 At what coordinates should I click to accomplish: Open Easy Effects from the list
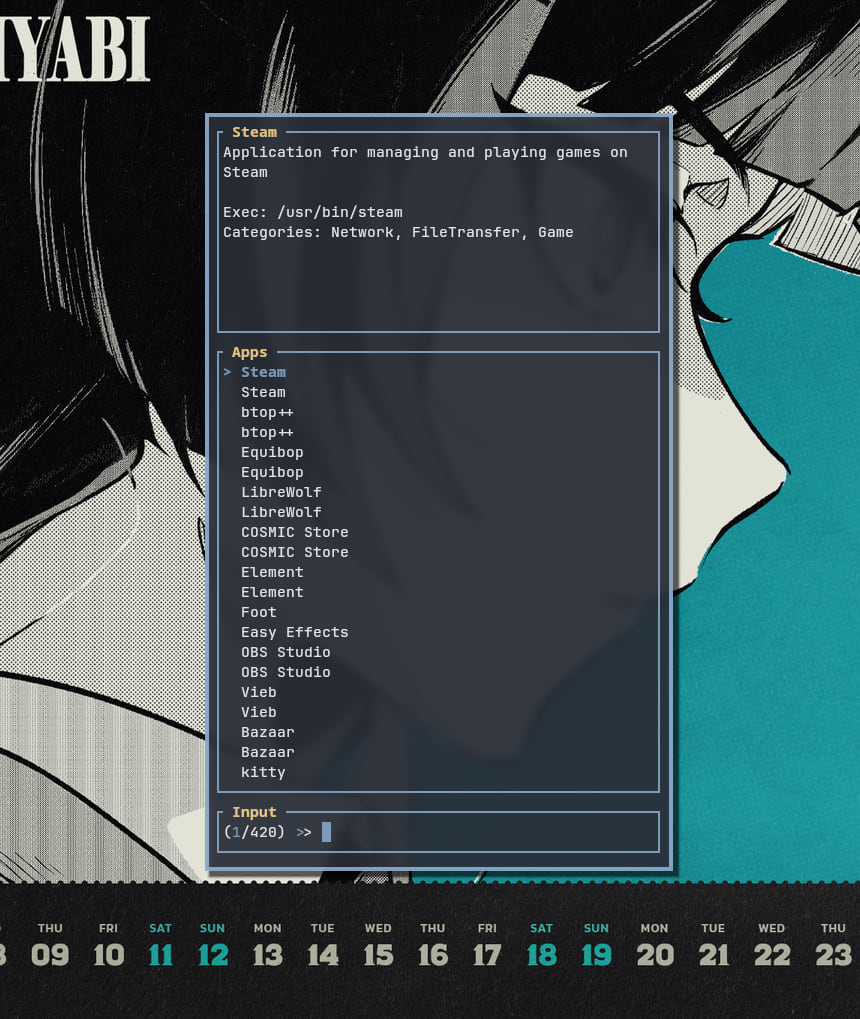(x=294, y=631)
